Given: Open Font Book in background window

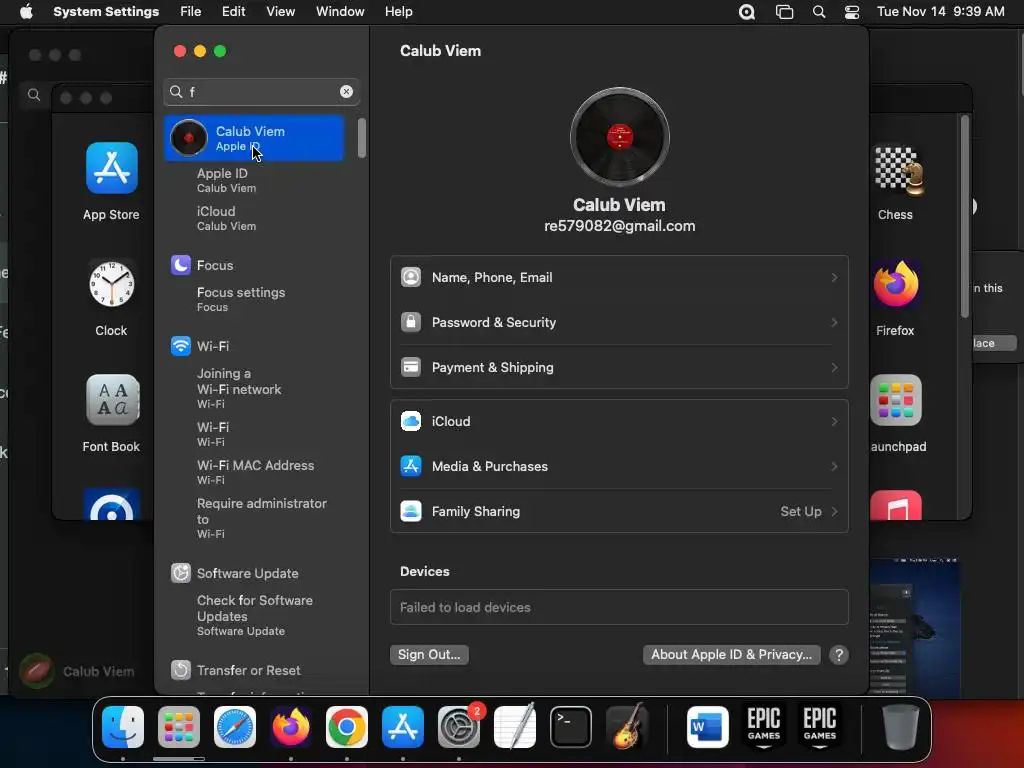Looking at the screenshot, I should [x=112, y=400].
